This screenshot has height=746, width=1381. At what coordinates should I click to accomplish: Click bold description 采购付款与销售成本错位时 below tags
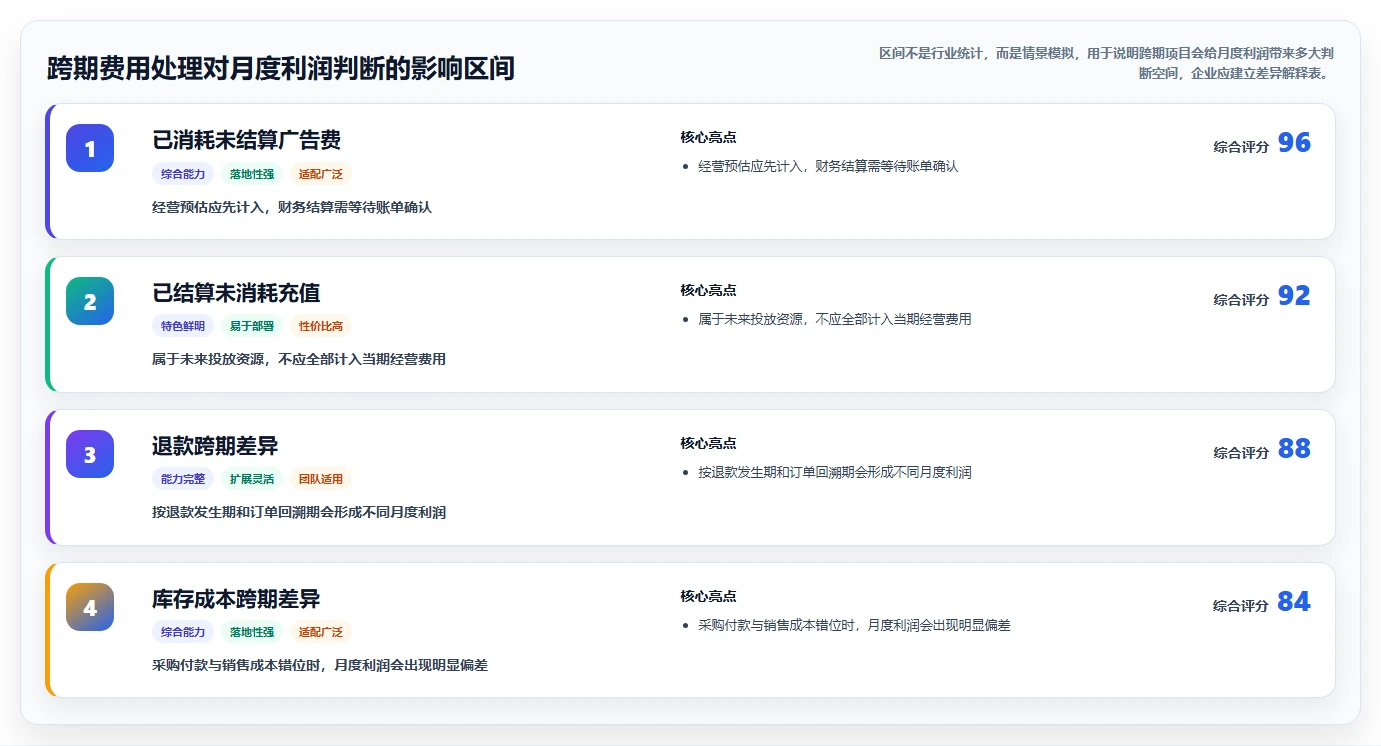coord(320,665)
